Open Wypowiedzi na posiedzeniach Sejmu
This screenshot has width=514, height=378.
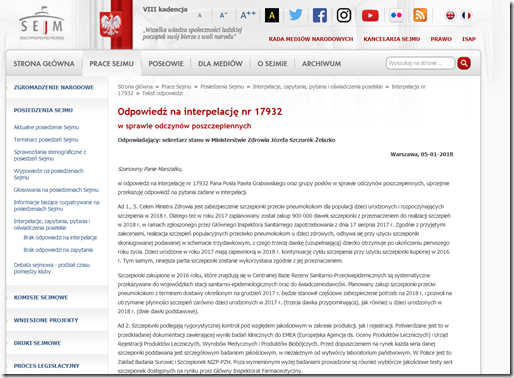point(49,174)
